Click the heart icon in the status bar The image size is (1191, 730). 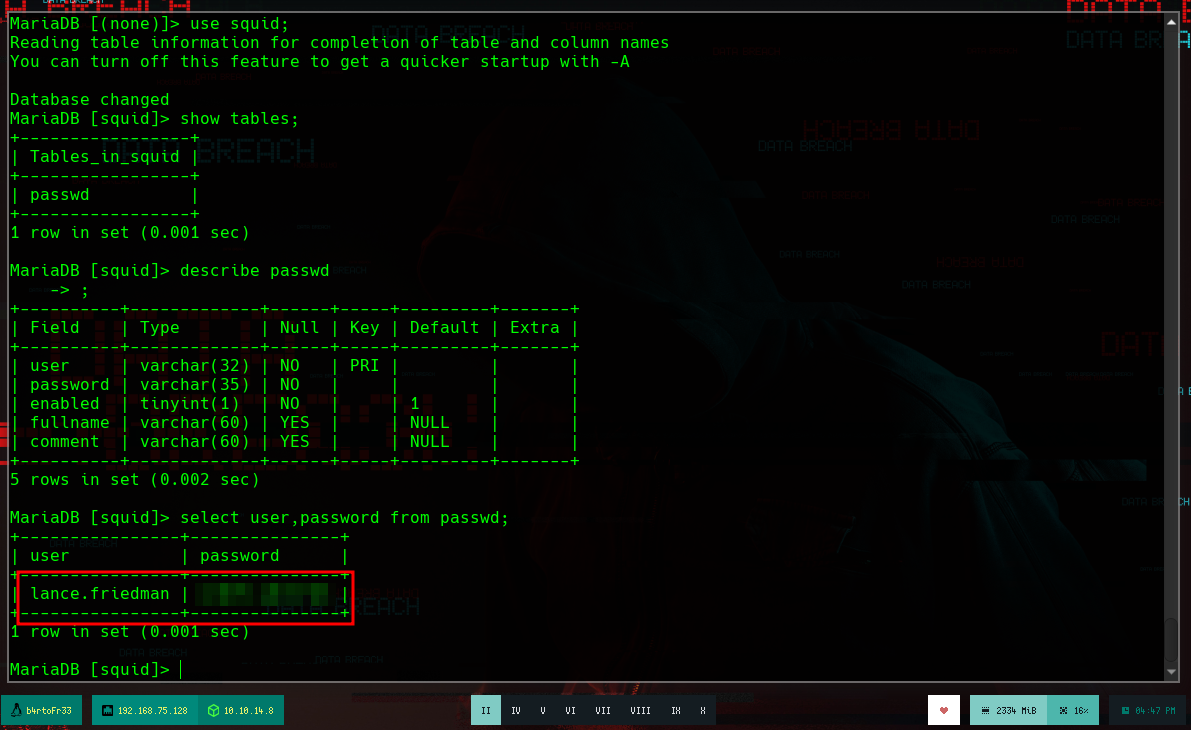tap(944, 711)
